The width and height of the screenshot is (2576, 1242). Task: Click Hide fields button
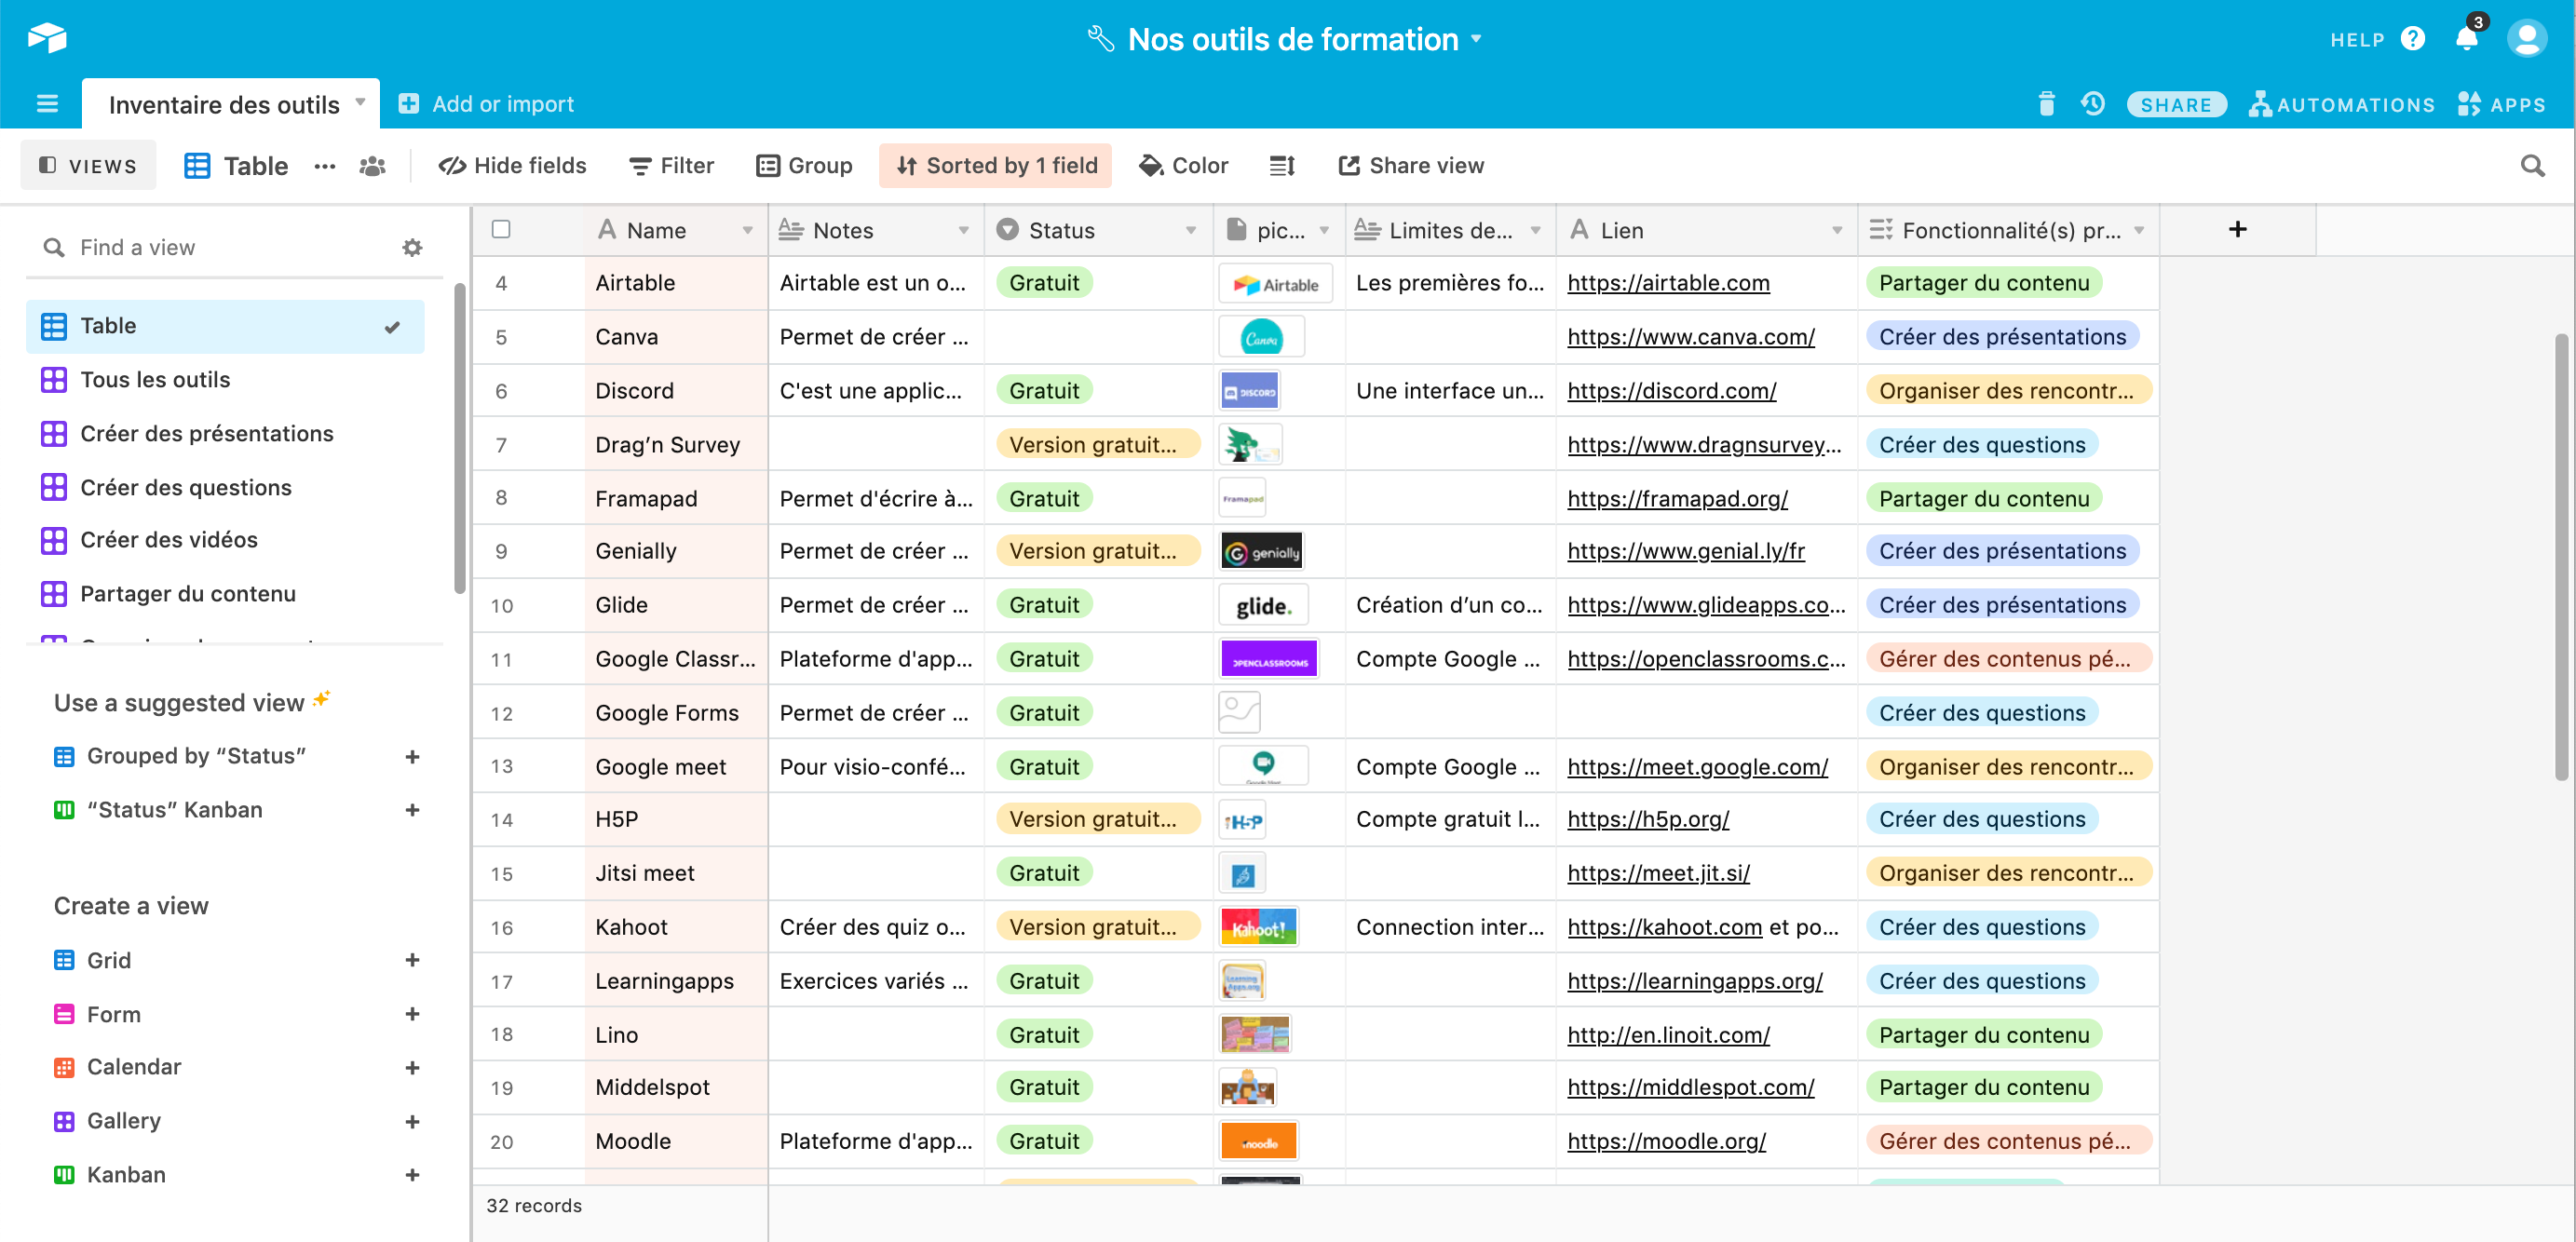point(513,166)
